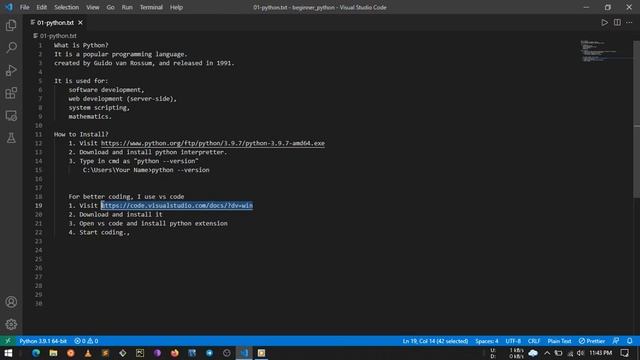Viewport: 640px width, 360px height.
Task: Open the 11:43 PM clock
Action: point(601,353)
